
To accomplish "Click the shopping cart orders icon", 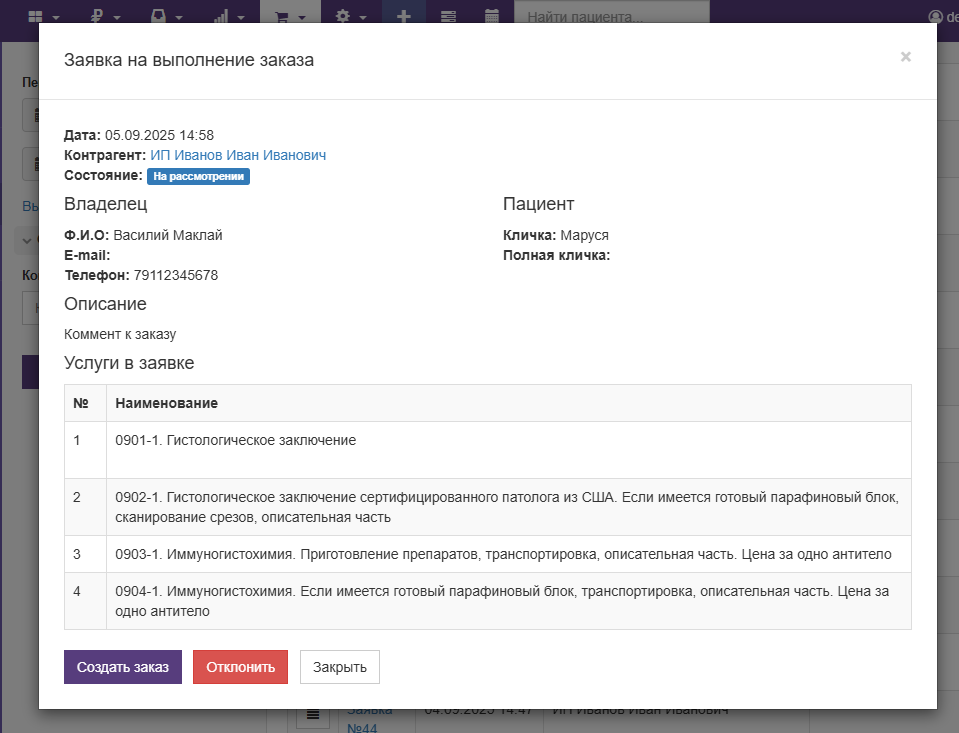I will [283, 17].
